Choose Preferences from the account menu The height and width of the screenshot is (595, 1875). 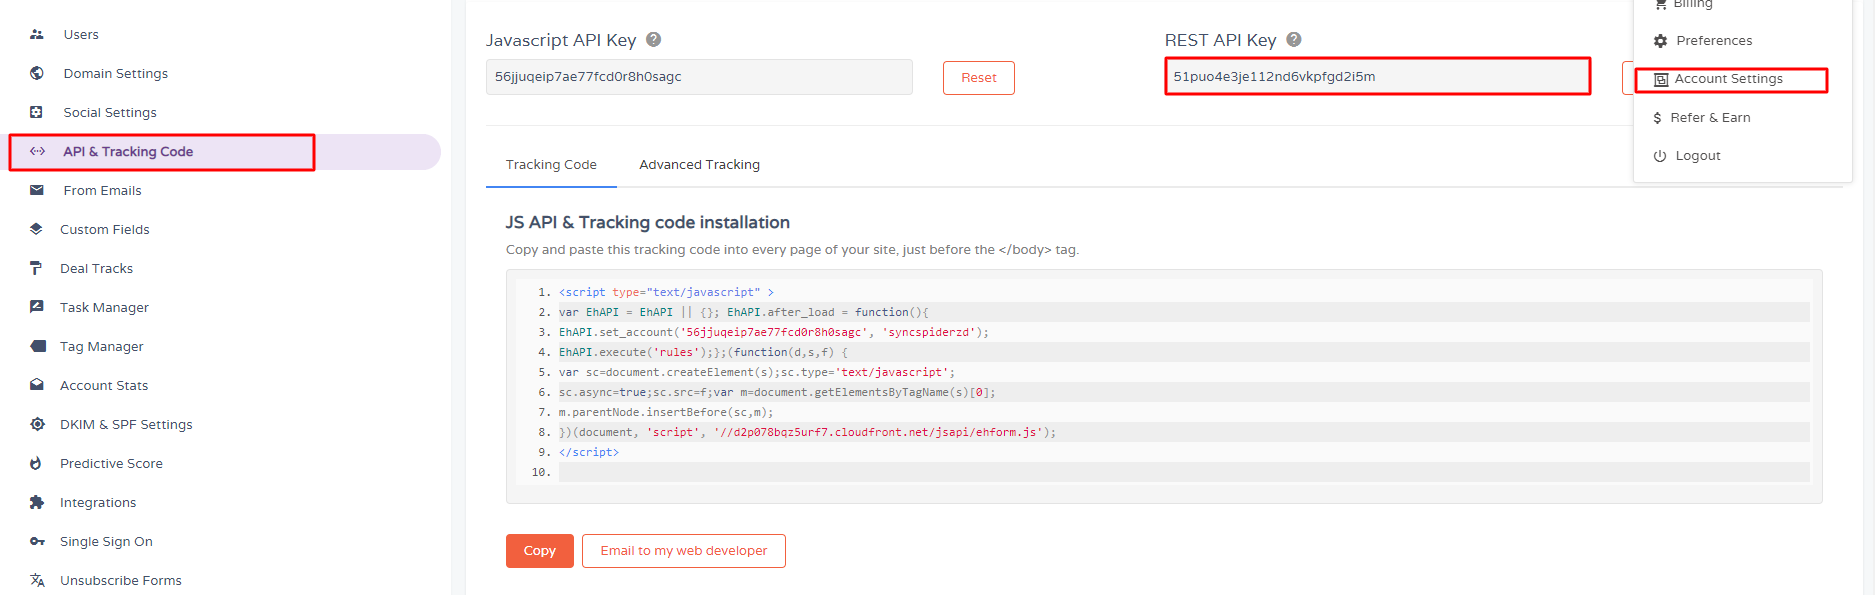[1714, 41]
